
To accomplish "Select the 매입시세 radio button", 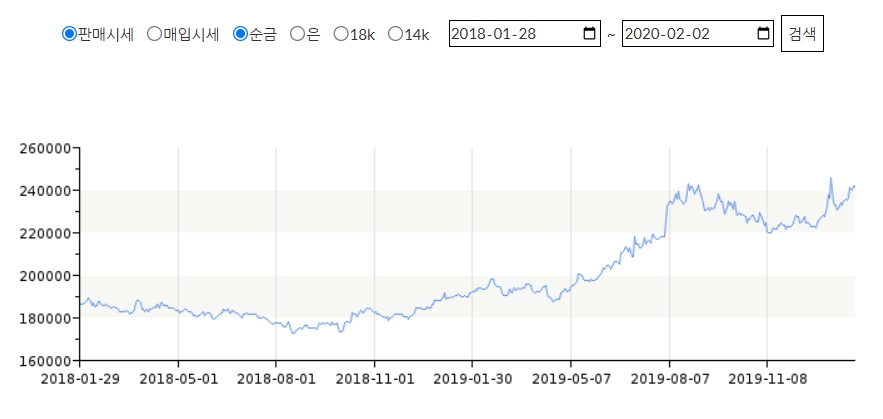I will tap(154, 34).
